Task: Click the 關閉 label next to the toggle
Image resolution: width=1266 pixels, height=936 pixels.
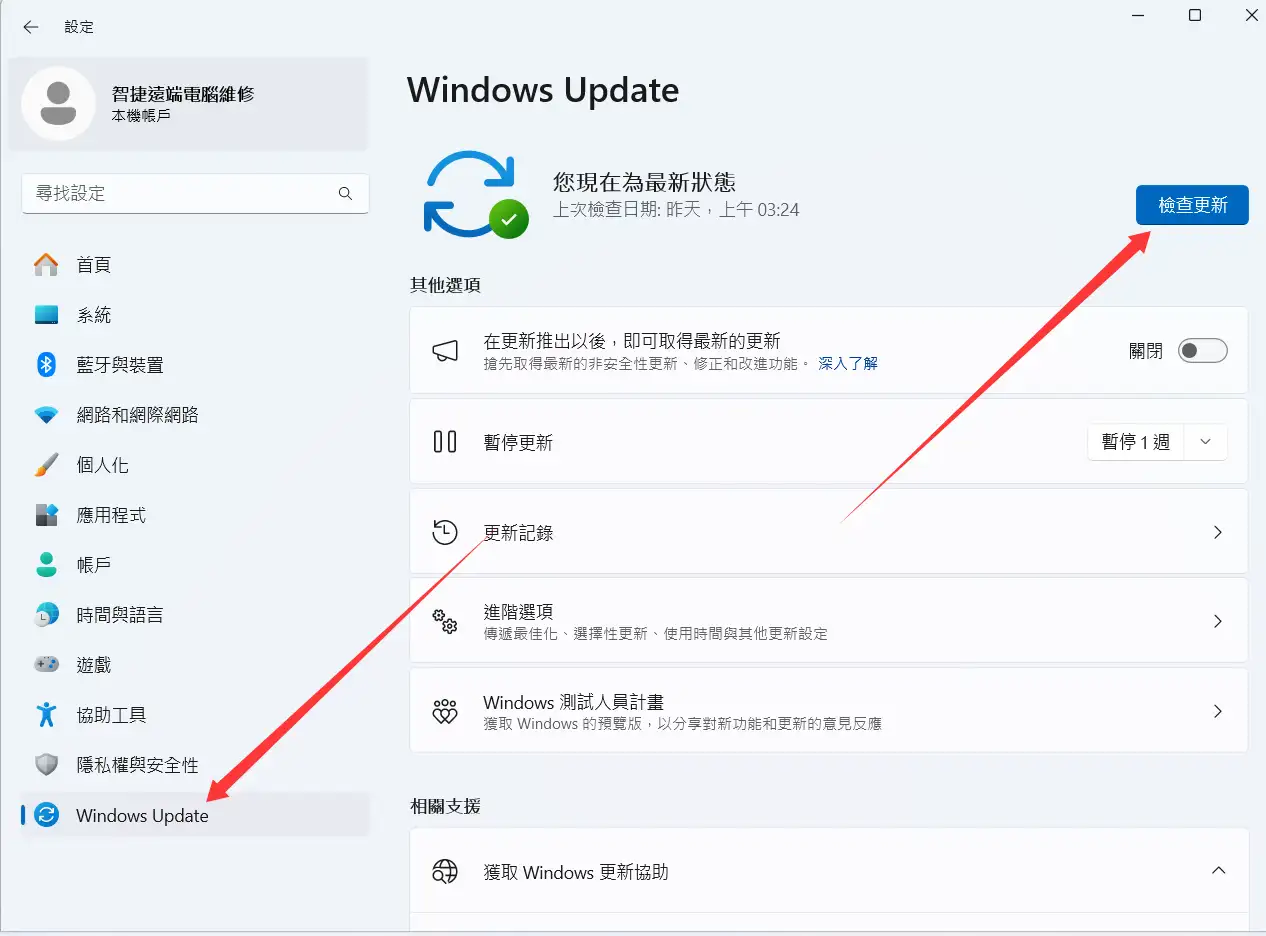Action: tap(1146, 351)
